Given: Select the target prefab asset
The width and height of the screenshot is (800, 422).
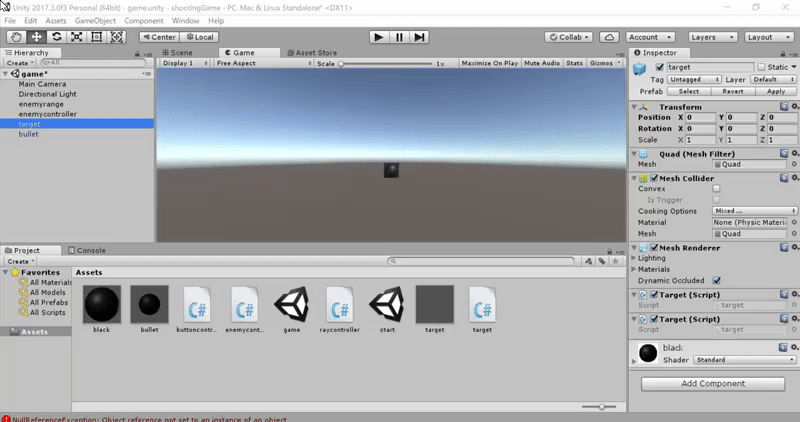Looking at the screenshot, I should (x=435, y=304).
